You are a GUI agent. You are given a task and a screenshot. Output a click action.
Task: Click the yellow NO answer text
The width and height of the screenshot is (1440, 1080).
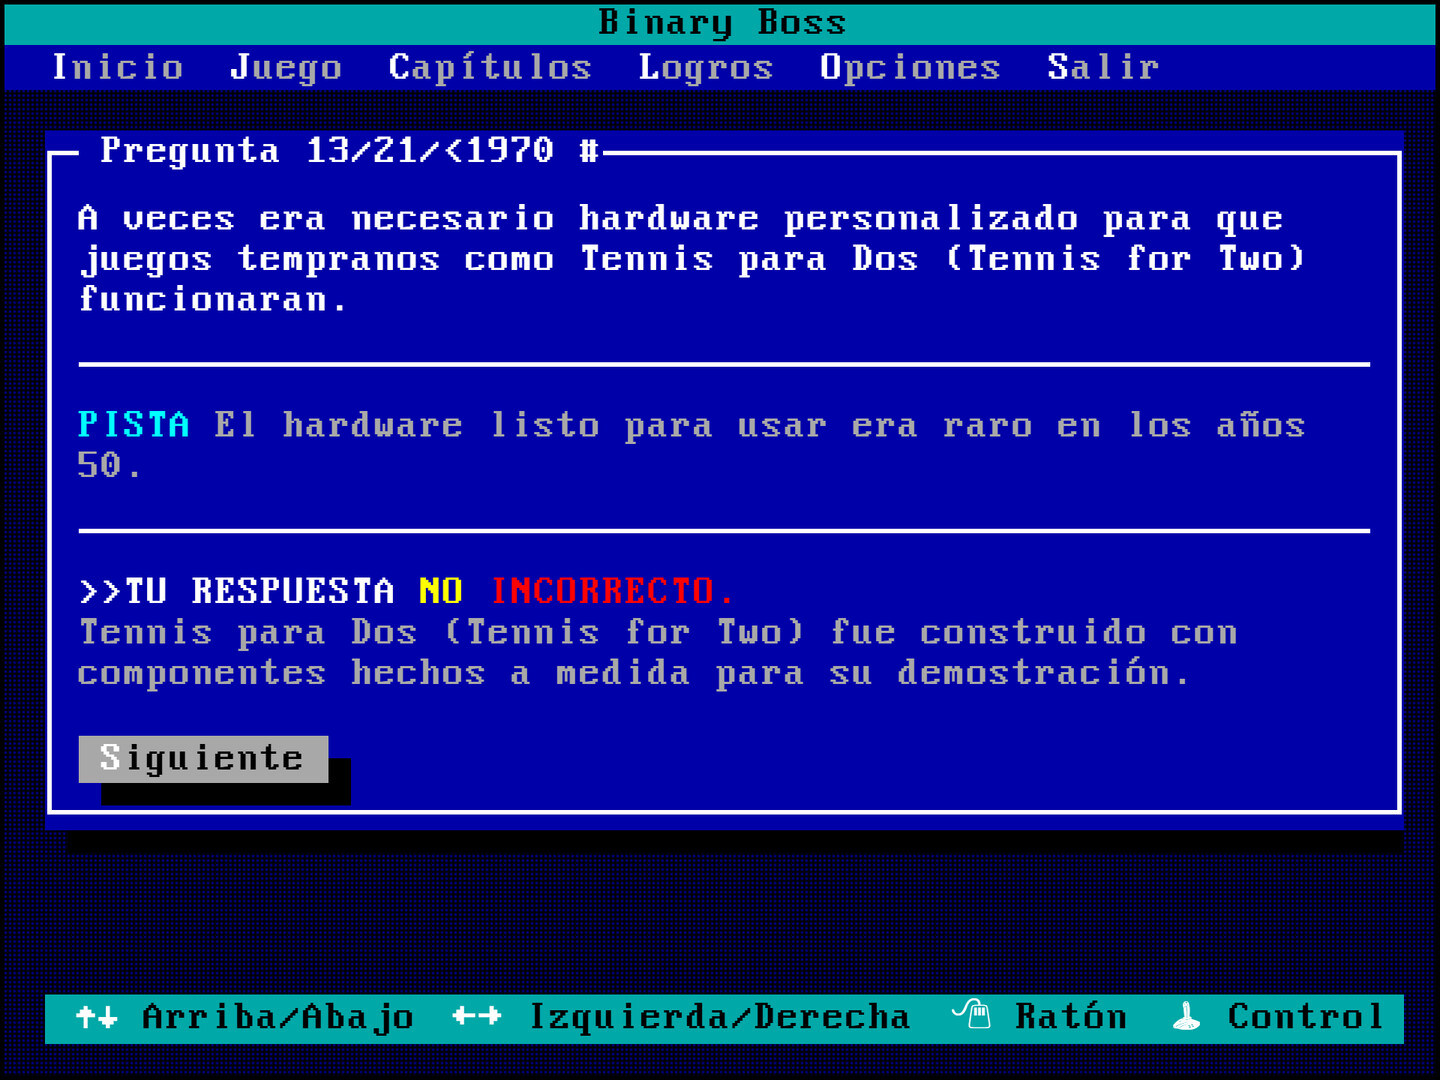[x=440, y=591]
